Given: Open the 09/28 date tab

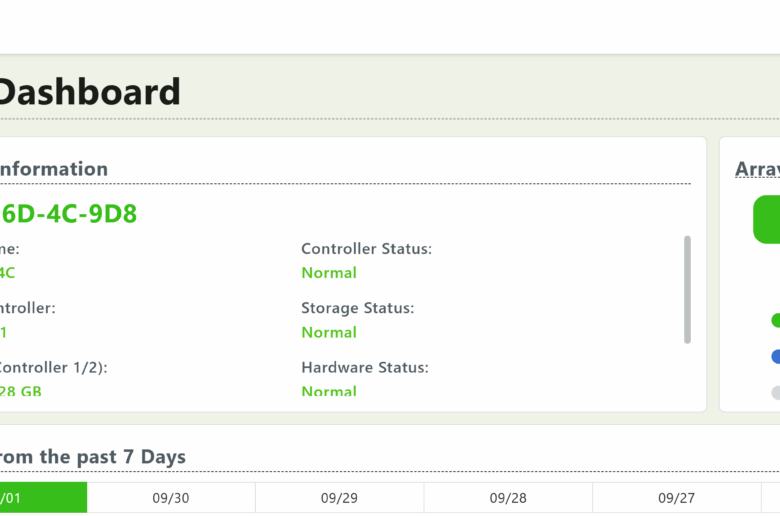Looking at the screenshot, I should (508, 498).
